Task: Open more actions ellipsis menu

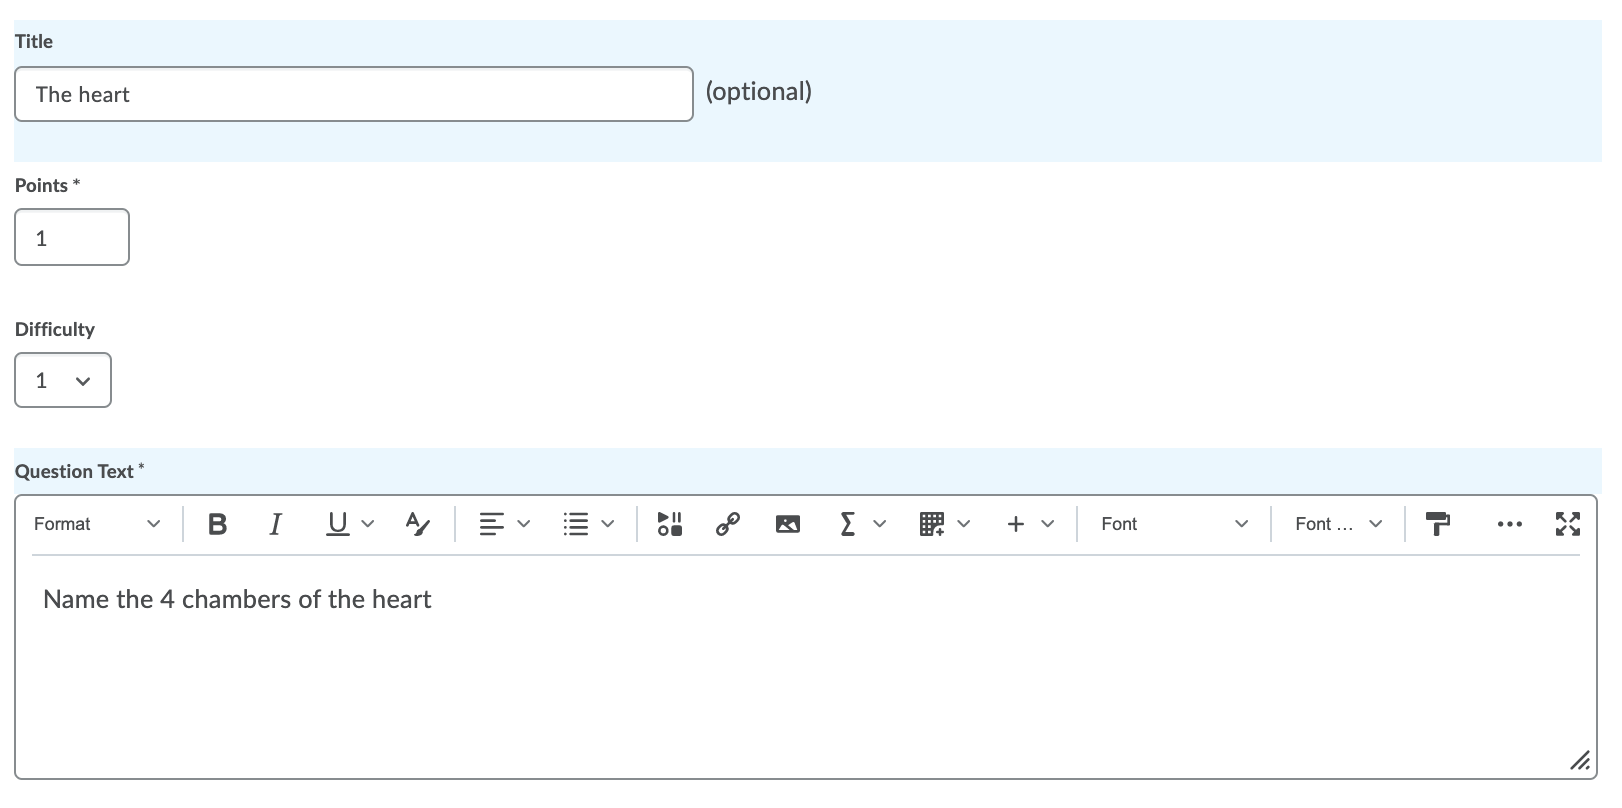Action: click(x=1509, y=524)
